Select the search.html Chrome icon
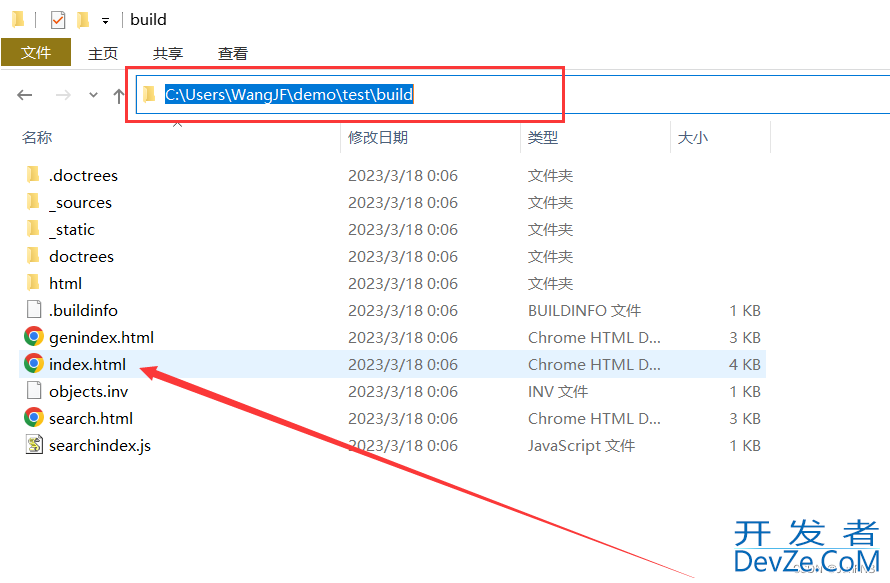This screenshot has width=890, height=583. point(33,418)
